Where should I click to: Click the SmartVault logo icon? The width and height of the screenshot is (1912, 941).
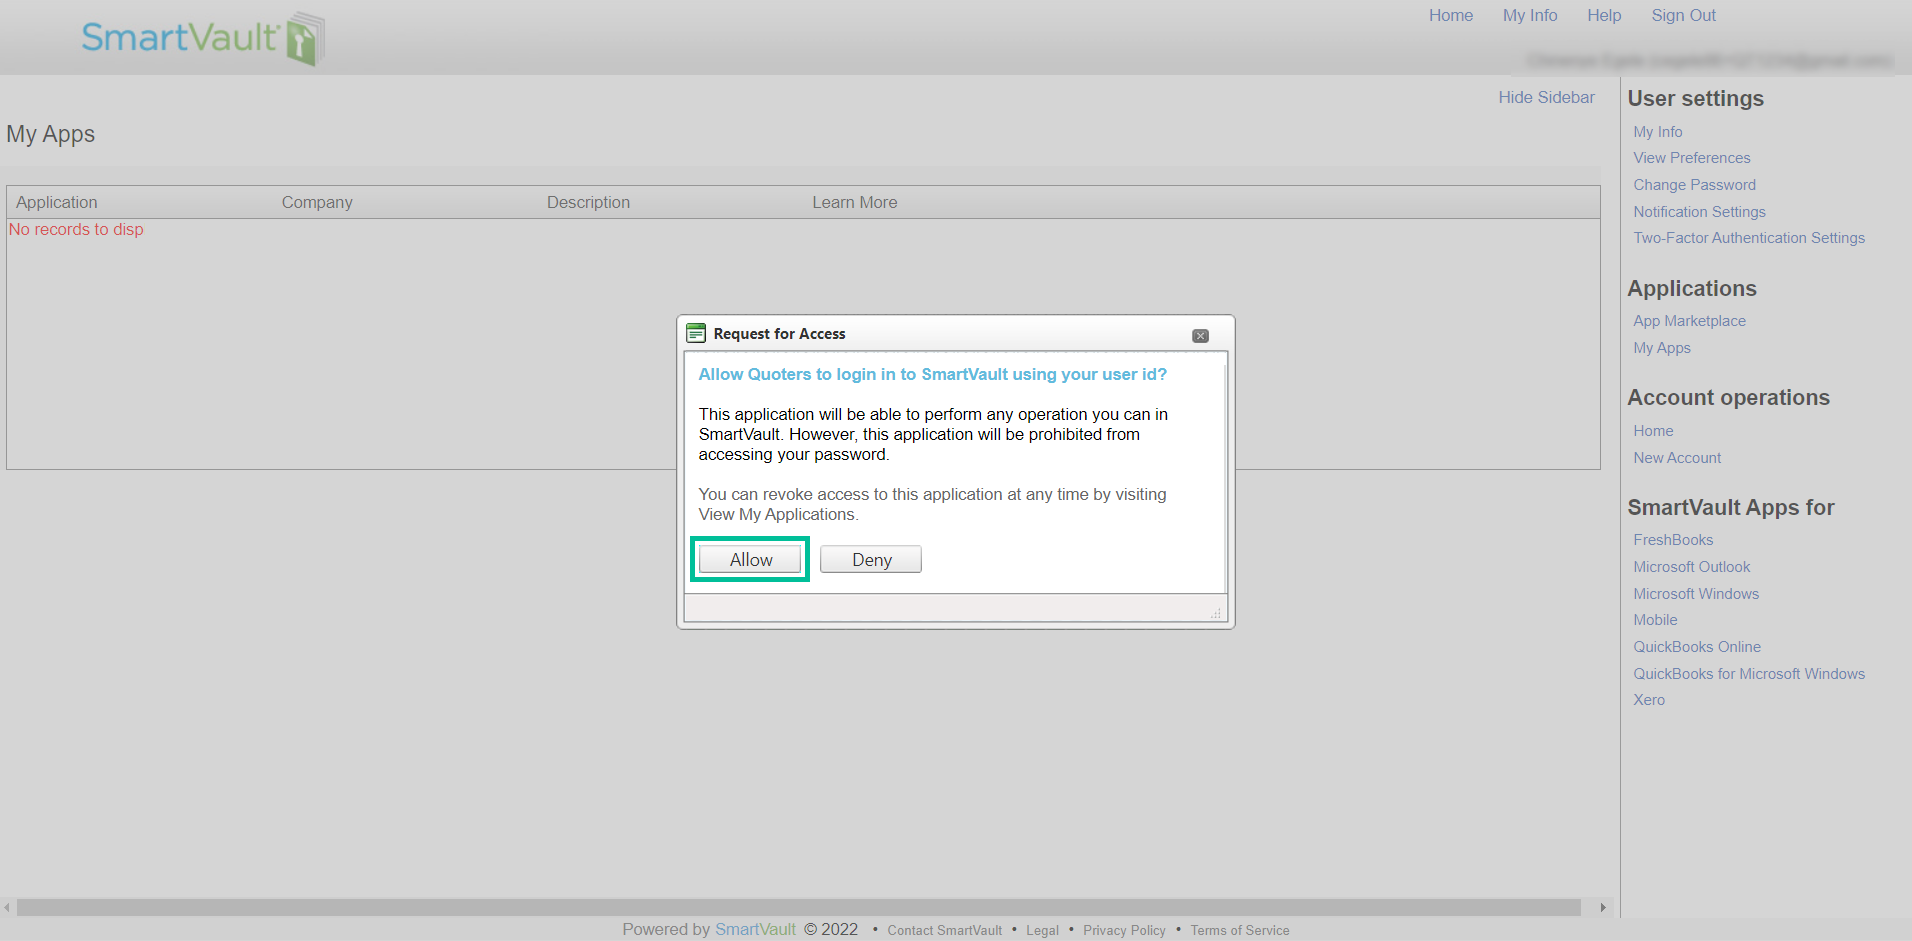point(305,40)
